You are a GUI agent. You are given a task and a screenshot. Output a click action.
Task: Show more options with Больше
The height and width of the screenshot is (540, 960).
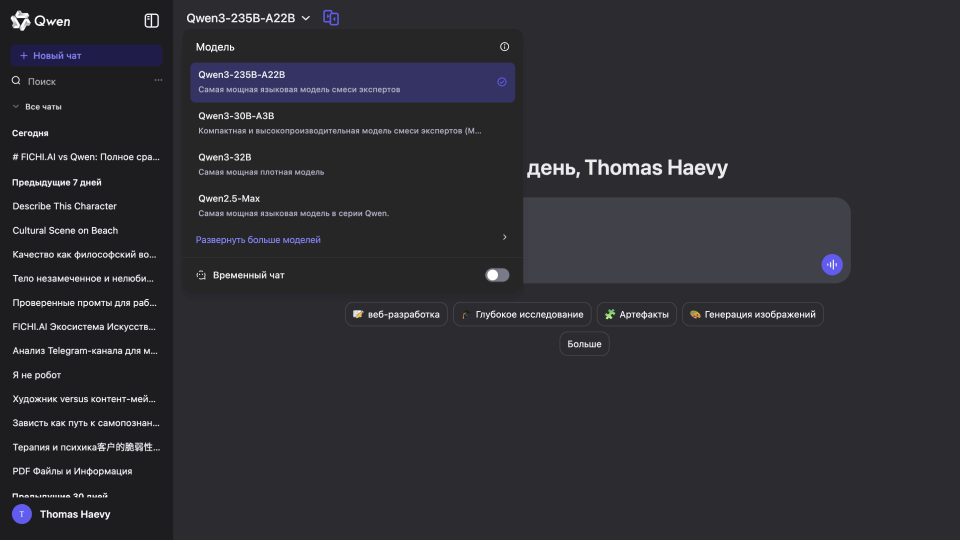584,344
